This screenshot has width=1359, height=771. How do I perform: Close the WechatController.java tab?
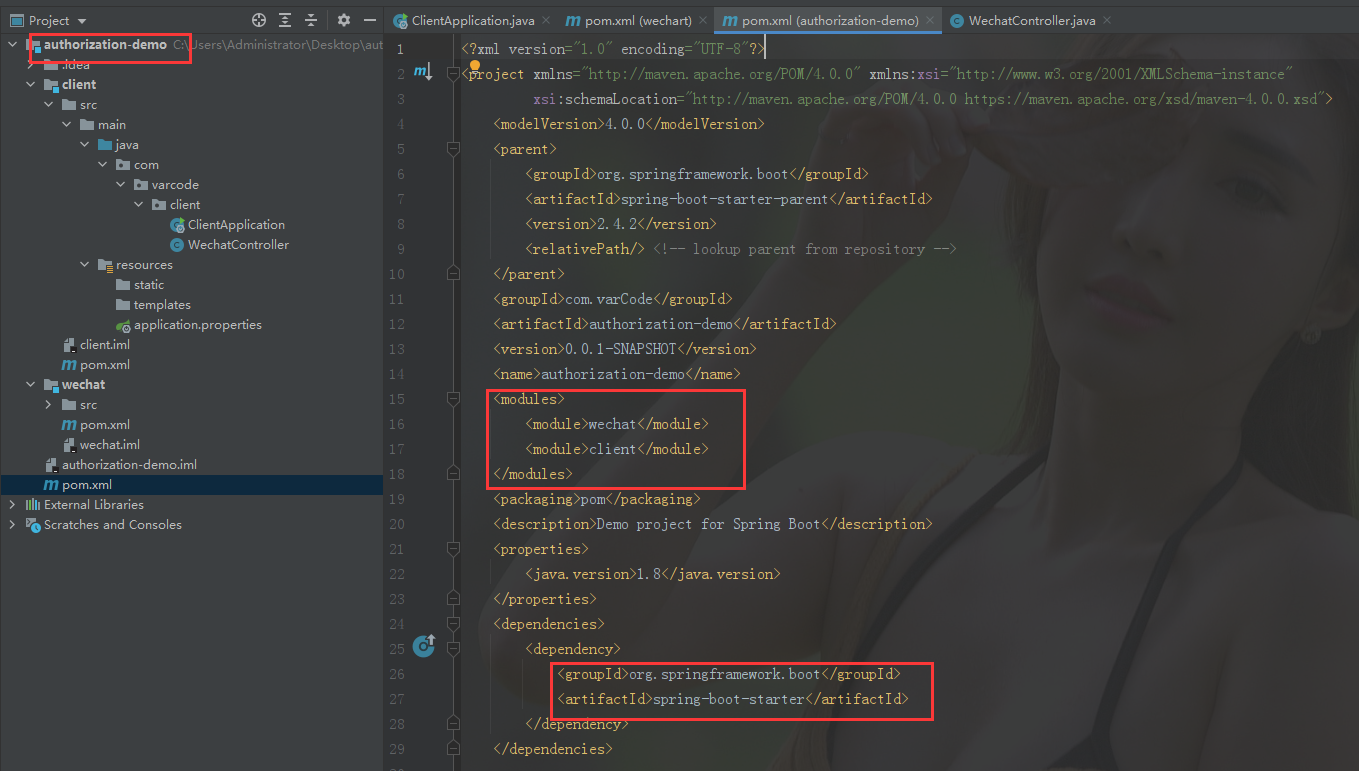click(1109, 20)
